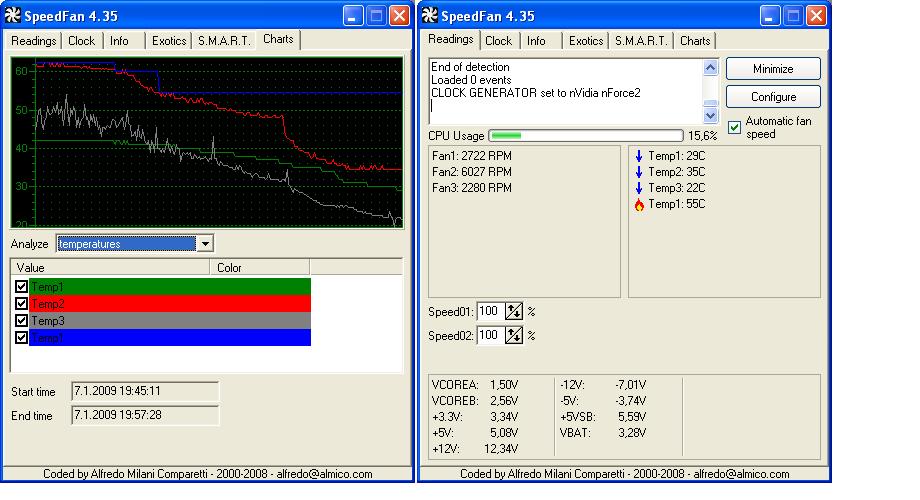Open the Analyze temperatures dropdown
Viewport: 920px width, 500px height.
coord(205,244)
